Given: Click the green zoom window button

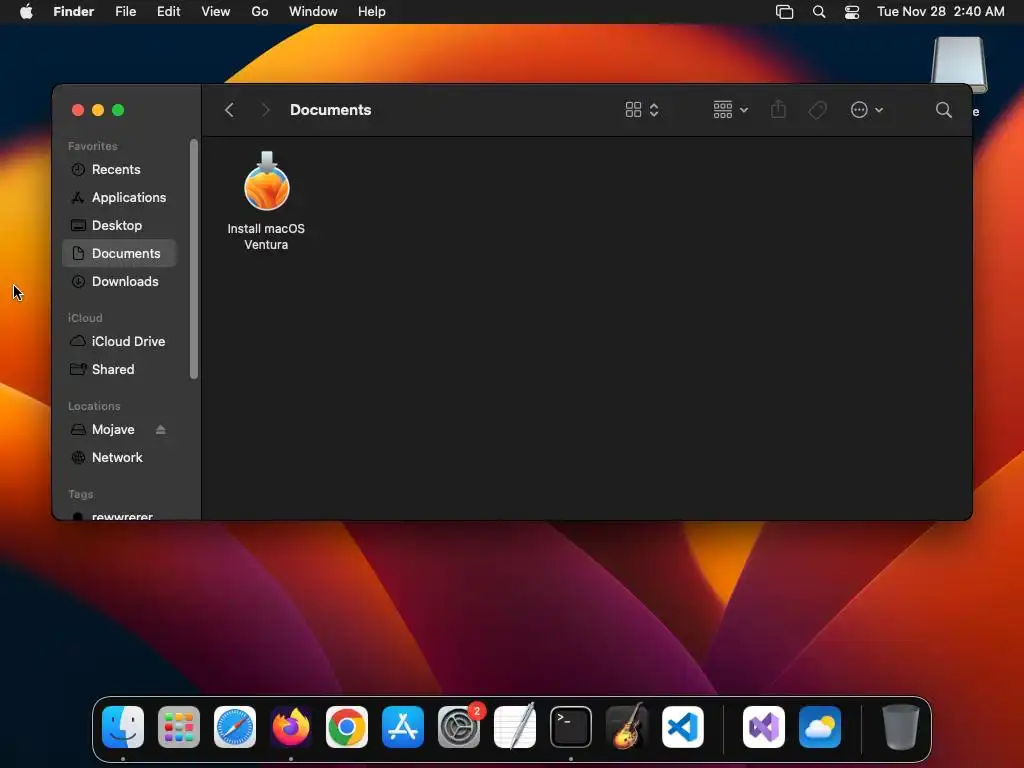Looking at the screenshot, I should pos(118,110).
